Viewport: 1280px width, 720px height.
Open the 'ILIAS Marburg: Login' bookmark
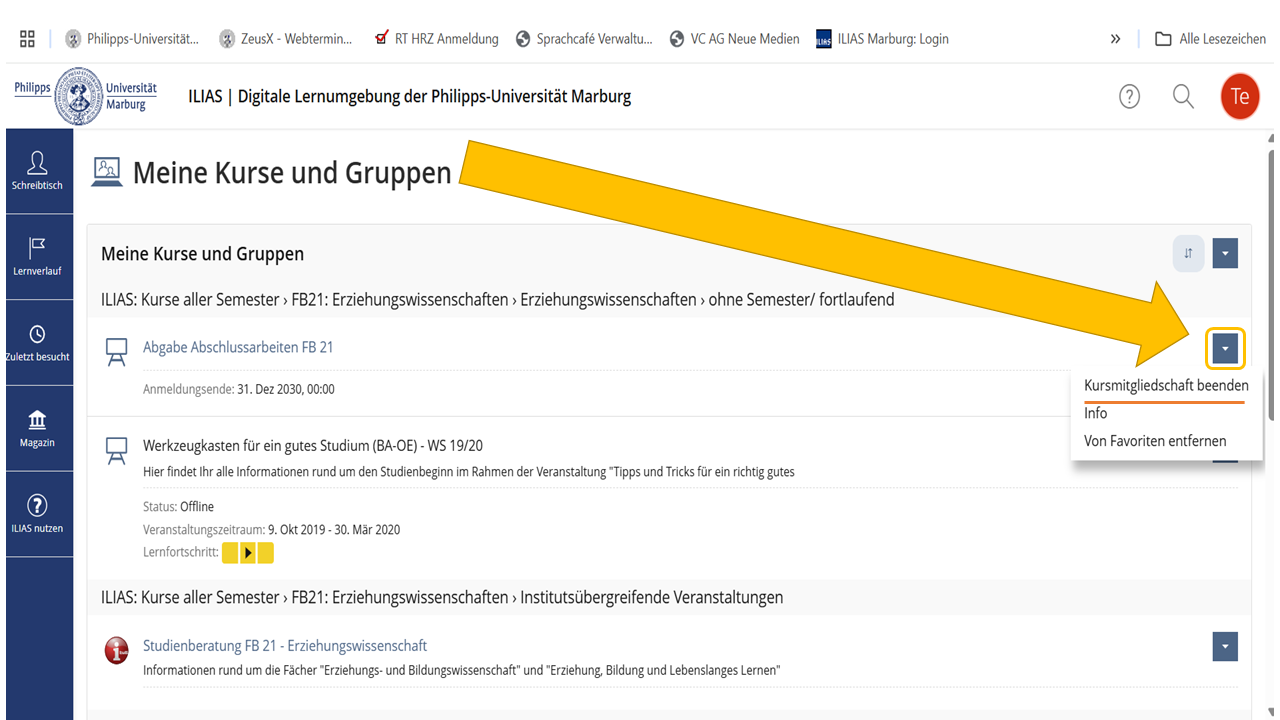click(x=882, y=39)
